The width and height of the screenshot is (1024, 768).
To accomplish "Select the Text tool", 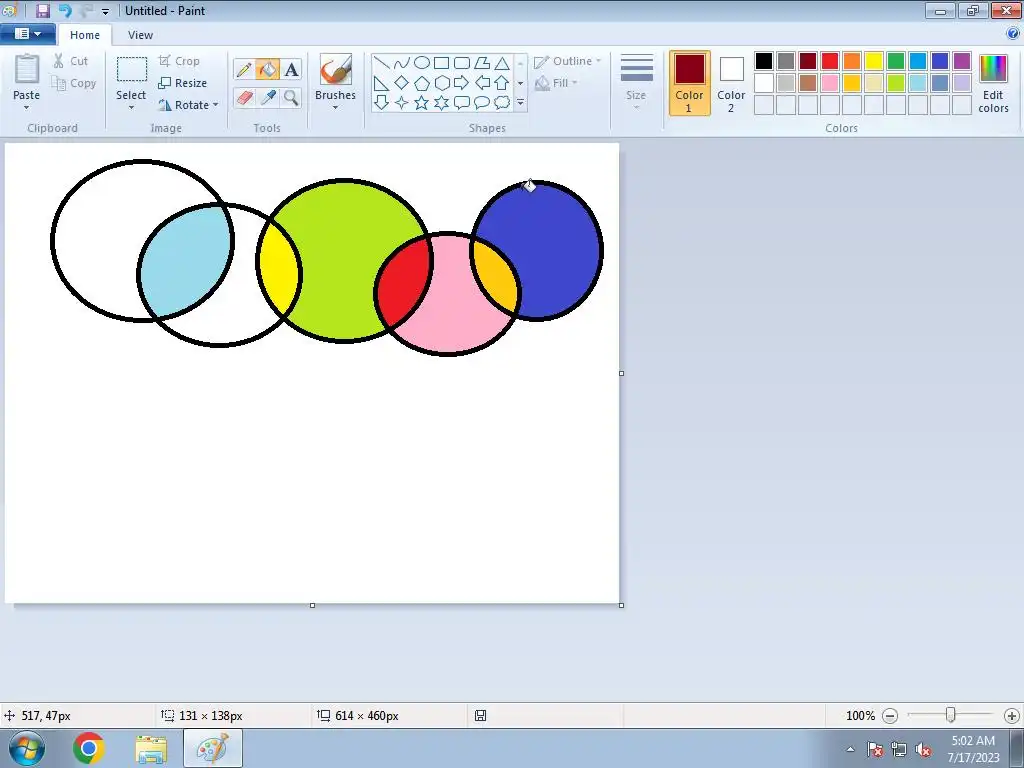I will click(x=291, y=69).
